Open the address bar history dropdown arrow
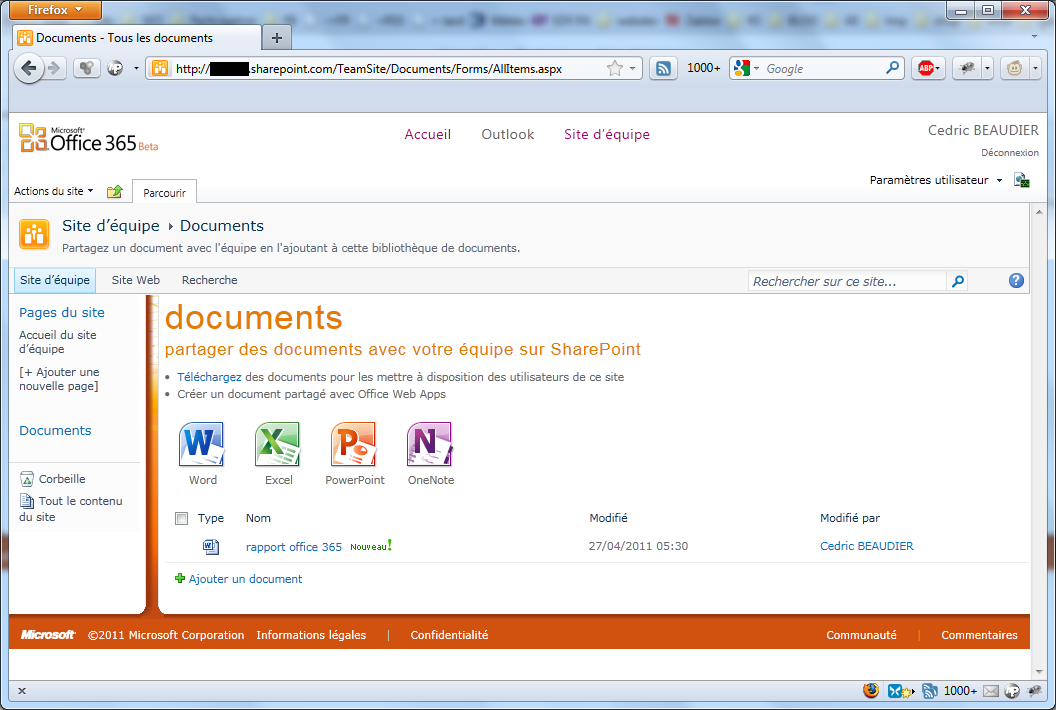Viewport: 1056px width, 710px height. click(632, 68)
